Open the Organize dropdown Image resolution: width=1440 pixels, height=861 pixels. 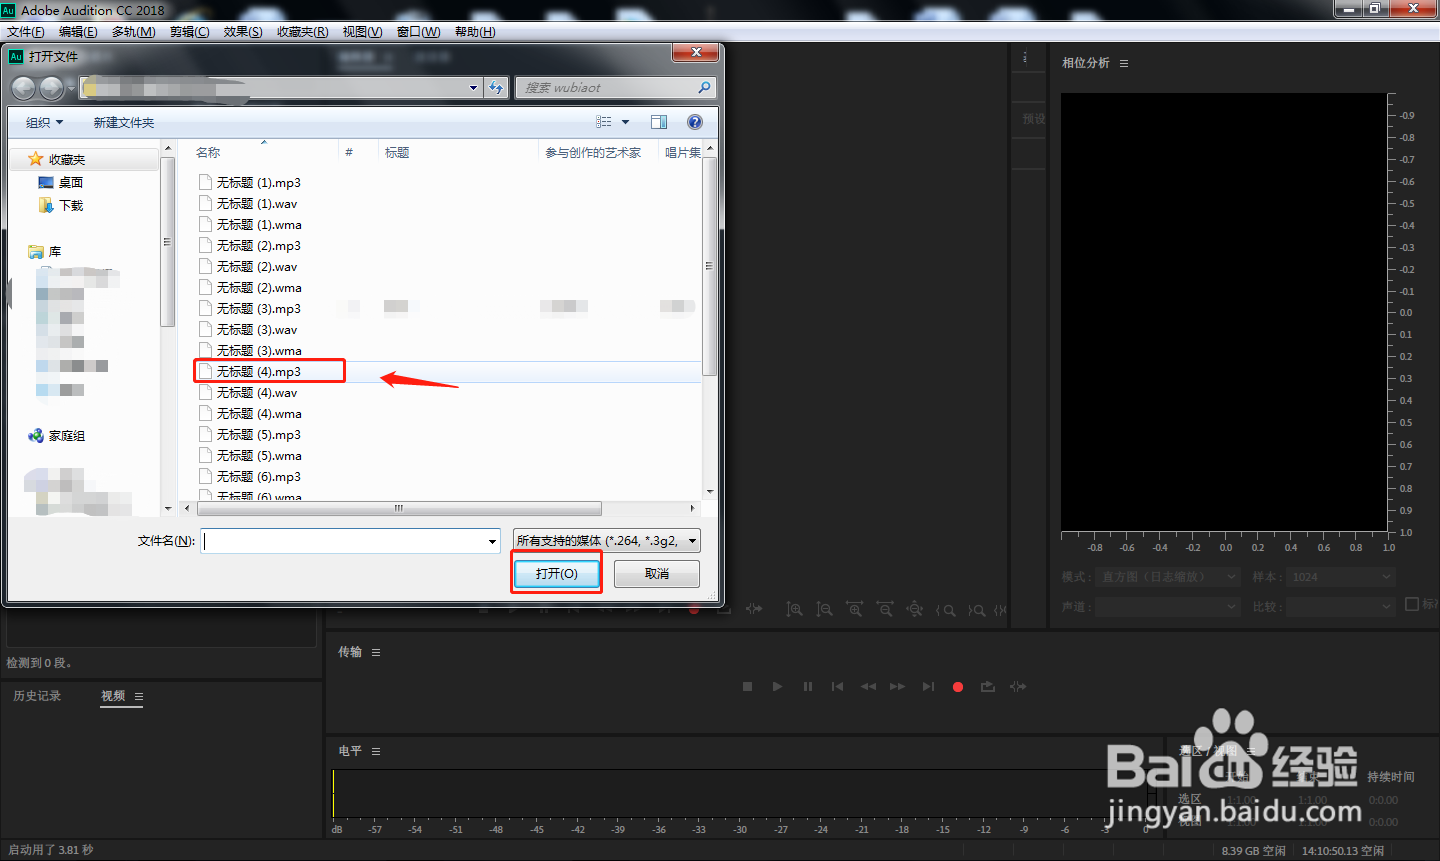tap(44, 122)
